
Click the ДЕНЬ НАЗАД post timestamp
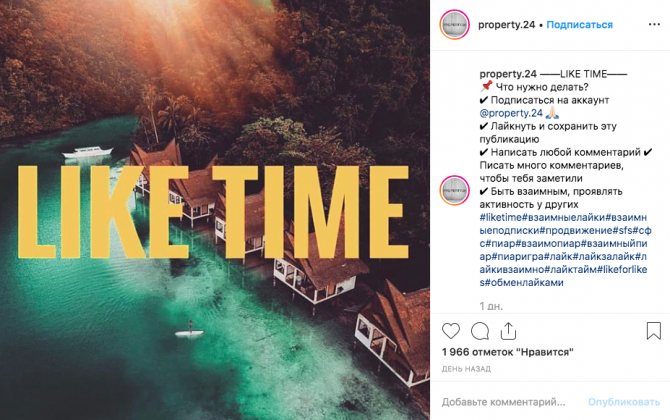pyautogui.click(x=466, y=369)
